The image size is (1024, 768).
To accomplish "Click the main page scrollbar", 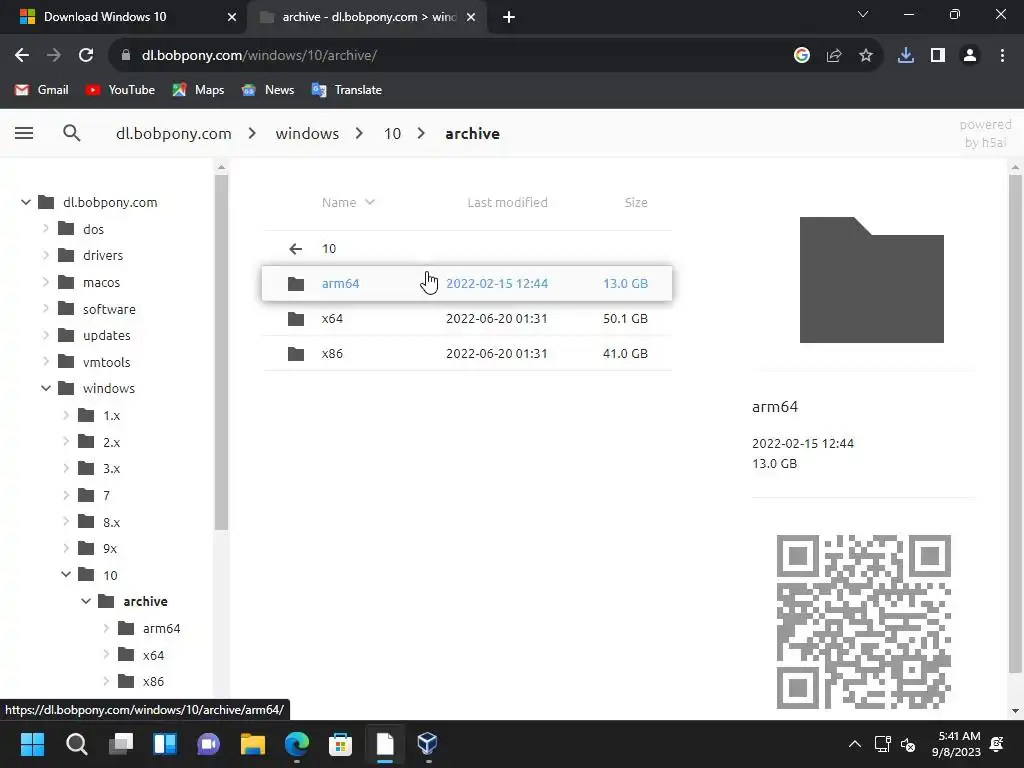I will (x=1015, y=424).
